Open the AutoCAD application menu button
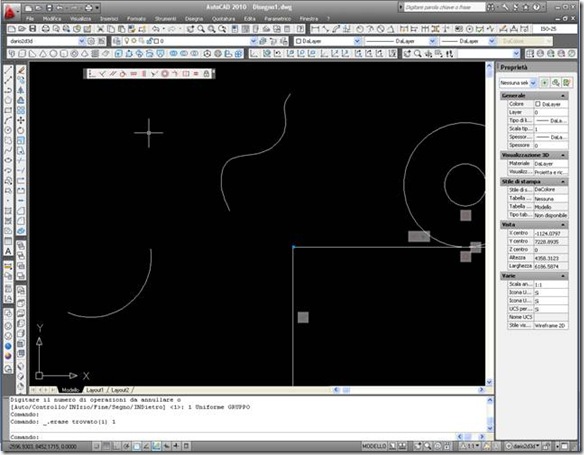Viewport: 584px width, 455px height. pyautogui.click(x=10, y=11)
